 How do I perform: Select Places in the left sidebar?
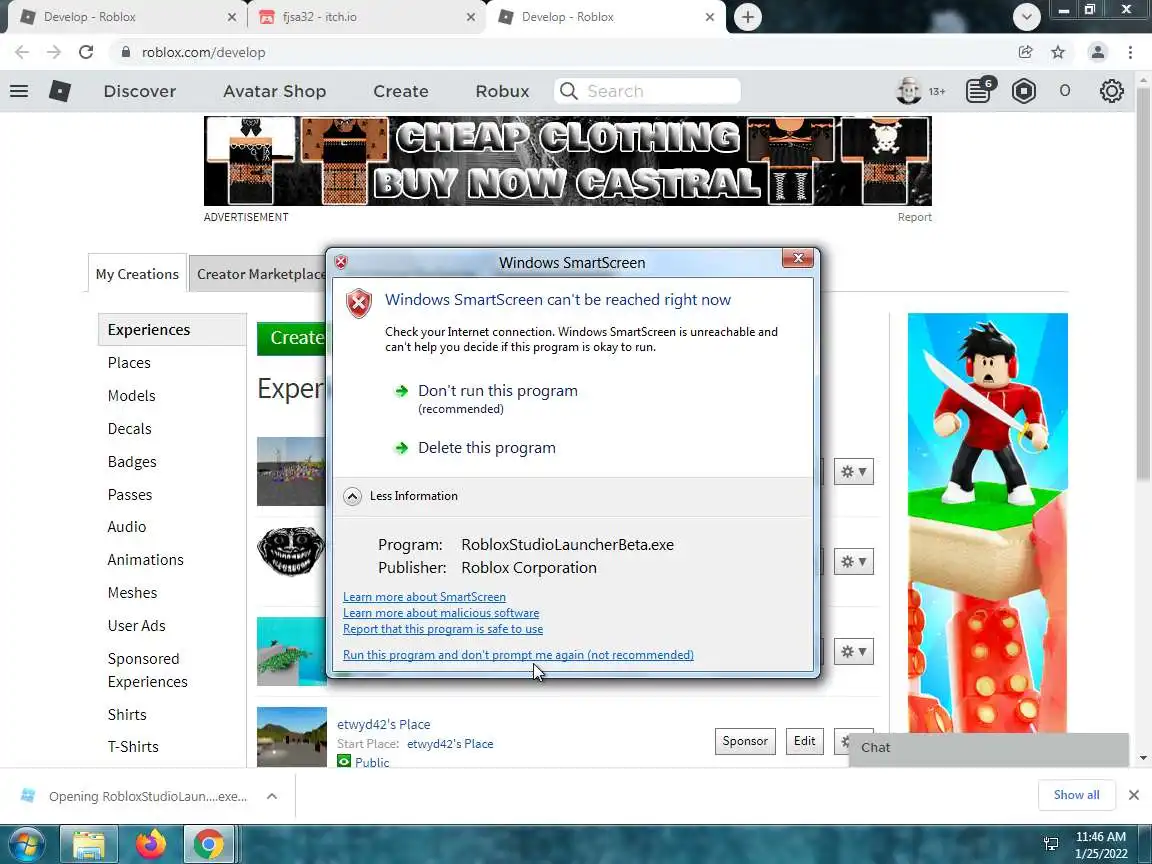[x=129, y=363]
